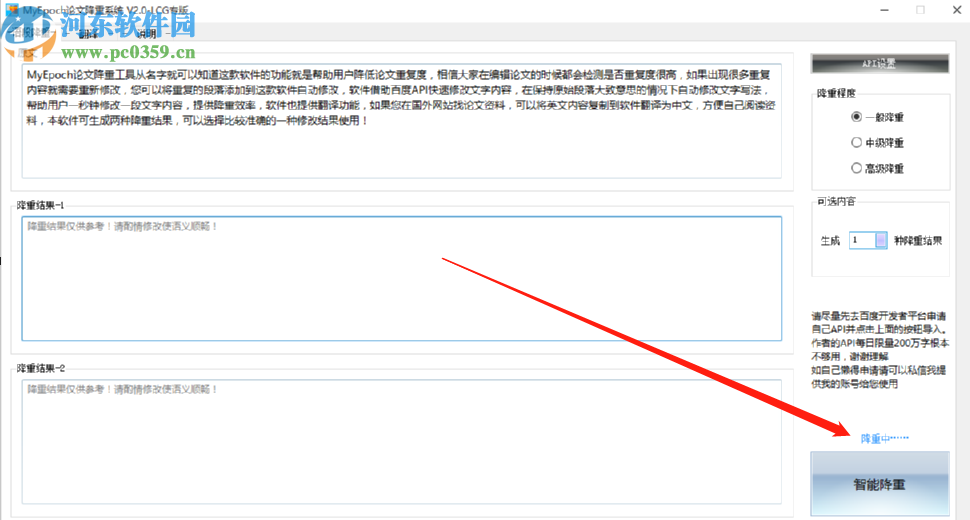Open the API设置 button
Image resolution: width=970 pixels, height=520 pixels.
pyautogui.click(x=879, y=63)
